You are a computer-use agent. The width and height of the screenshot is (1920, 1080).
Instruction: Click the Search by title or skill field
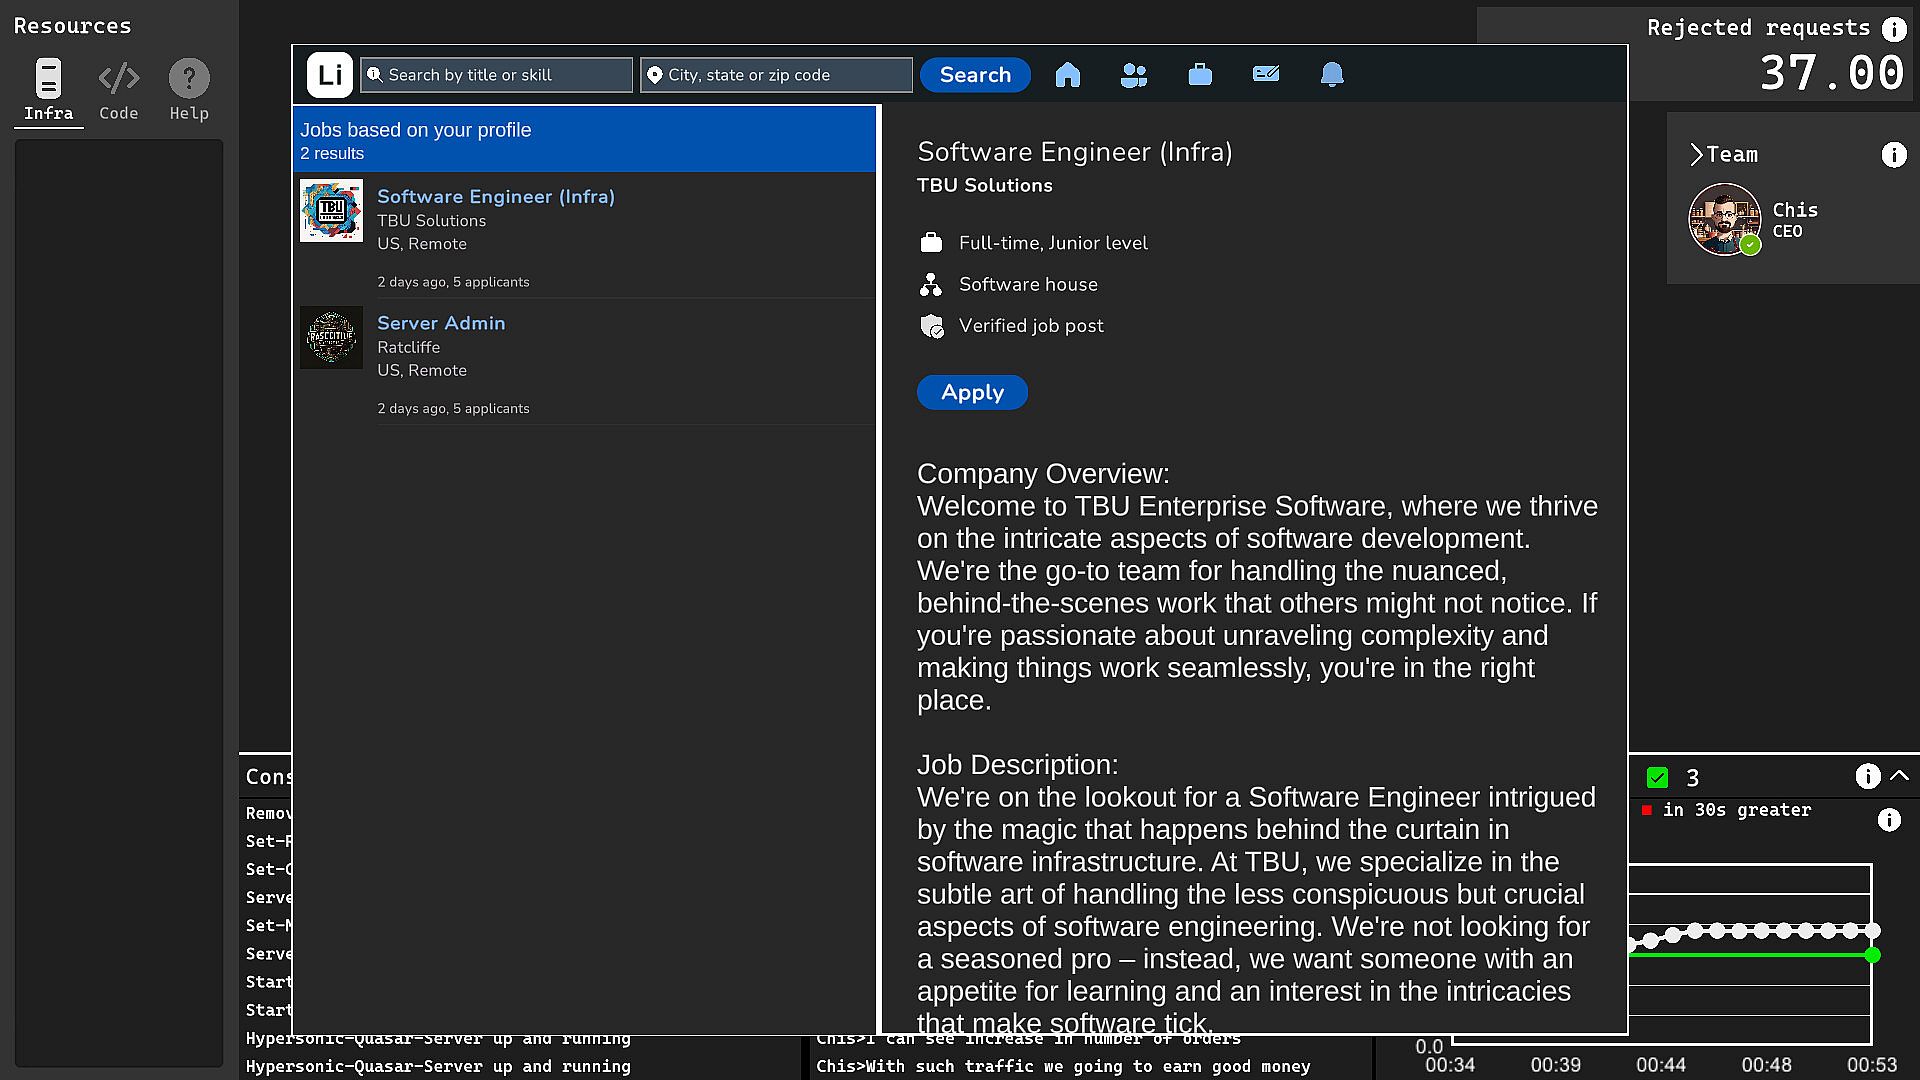pos(497,75)
